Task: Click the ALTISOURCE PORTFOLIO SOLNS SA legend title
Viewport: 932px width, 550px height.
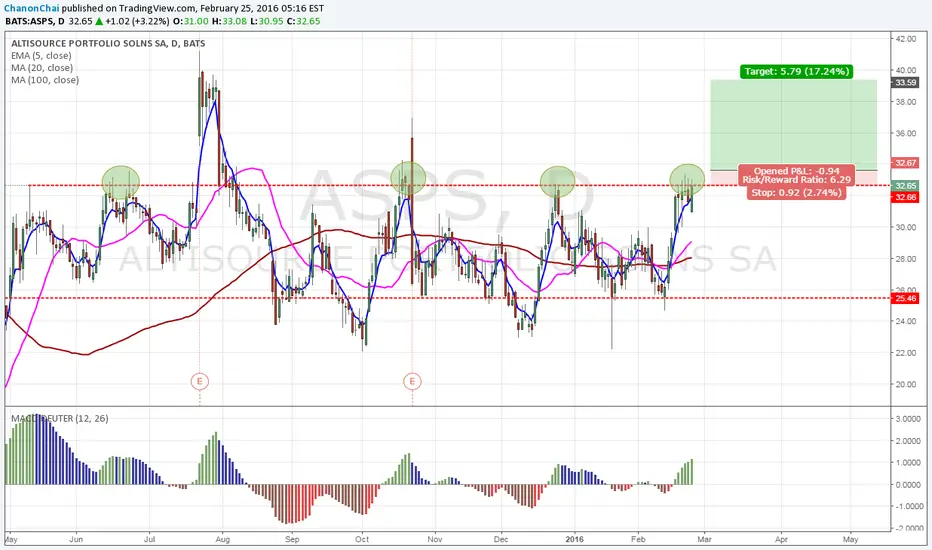Action: (x=108, y=43)
